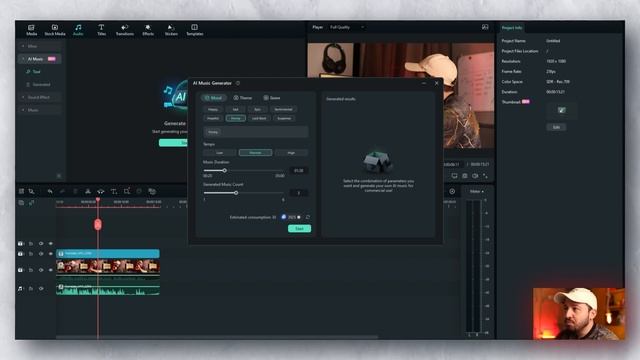
Task: Select the Mood tab in AI Music Generator
Action: click(x=213, y=98)
